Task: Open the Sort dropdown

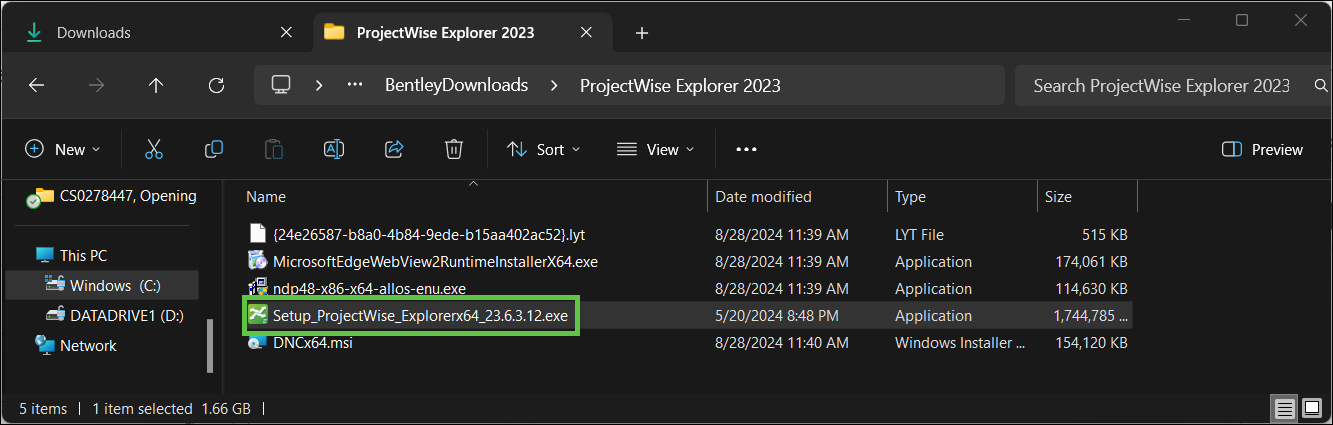Action: (x=543, y=149)
